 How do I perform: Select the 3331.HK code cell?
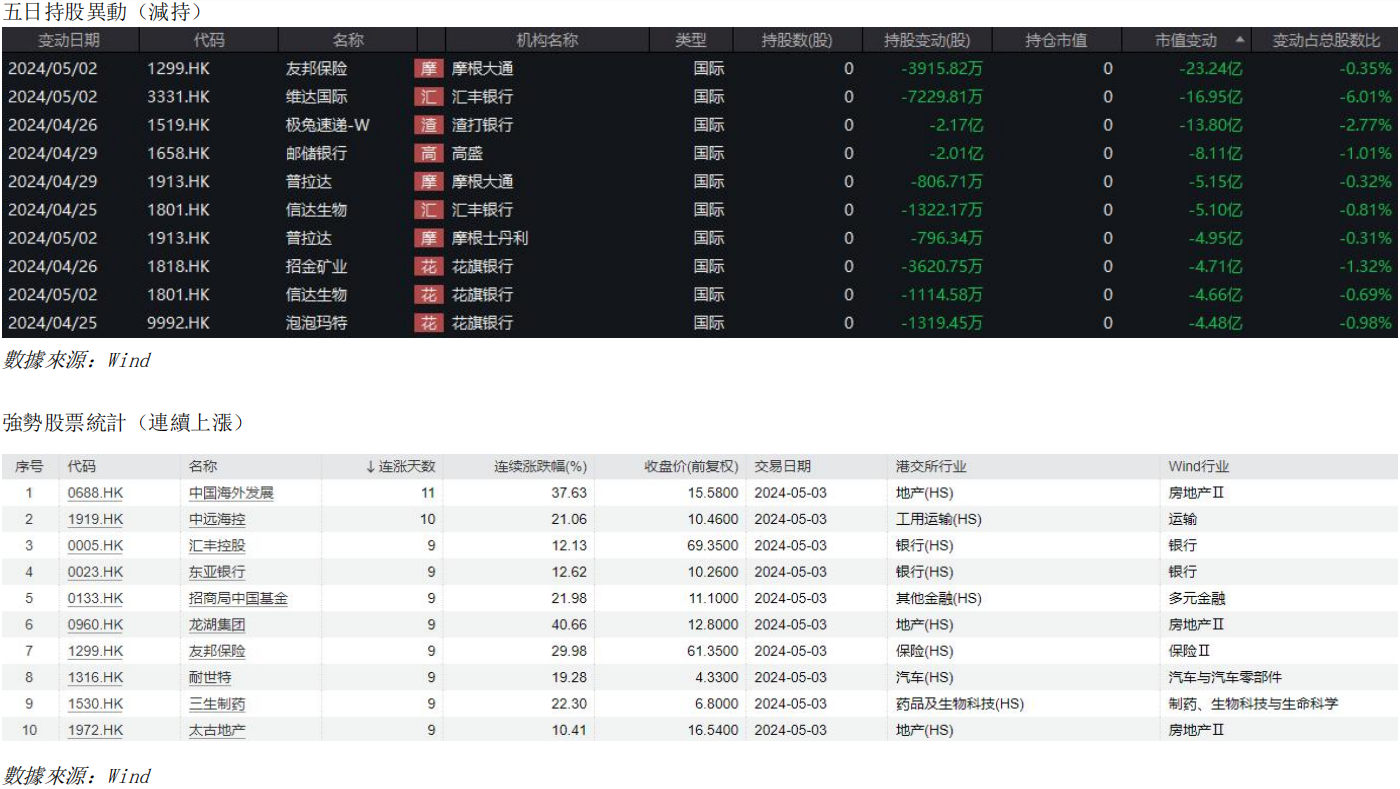point(178,97)
